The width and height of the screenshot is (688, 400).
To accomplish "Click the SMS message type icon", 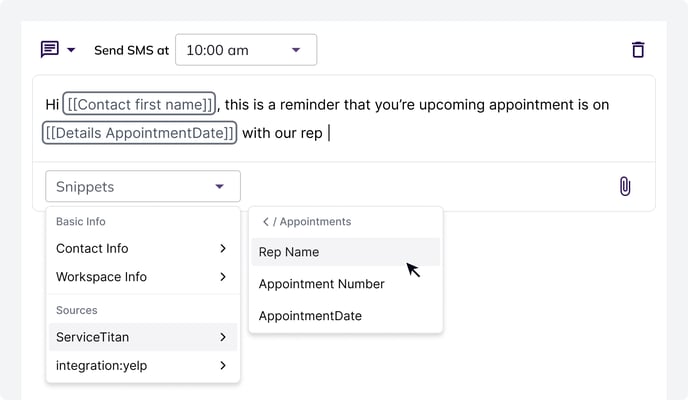I will tap(49, 49).
